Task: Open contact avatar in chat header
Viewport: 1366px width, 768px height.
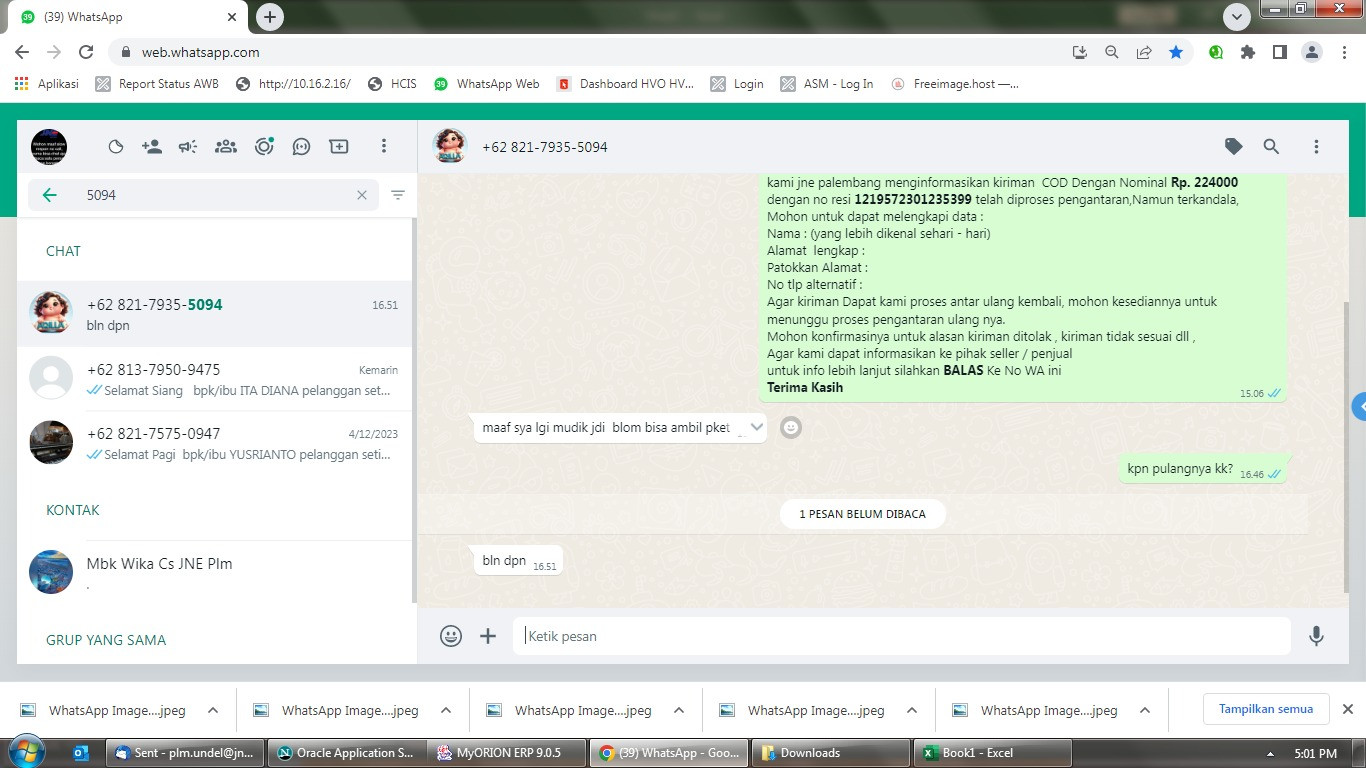Action: 450,147
